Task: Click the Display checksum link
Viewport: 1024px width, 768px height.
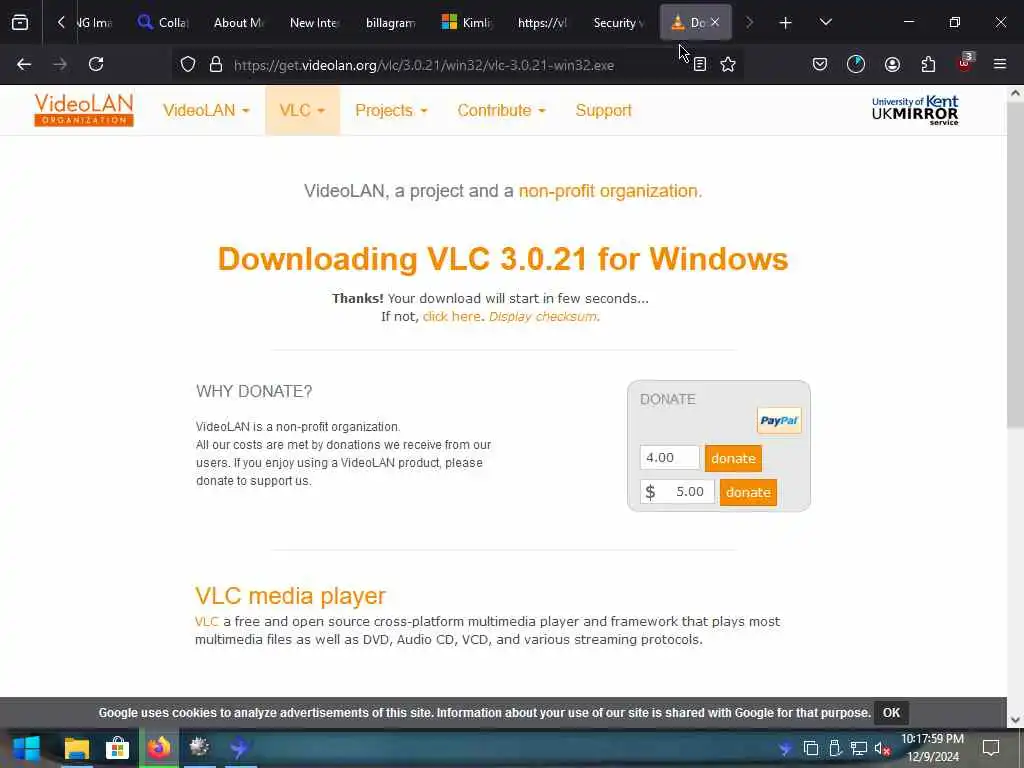Action: pos(543,317)
